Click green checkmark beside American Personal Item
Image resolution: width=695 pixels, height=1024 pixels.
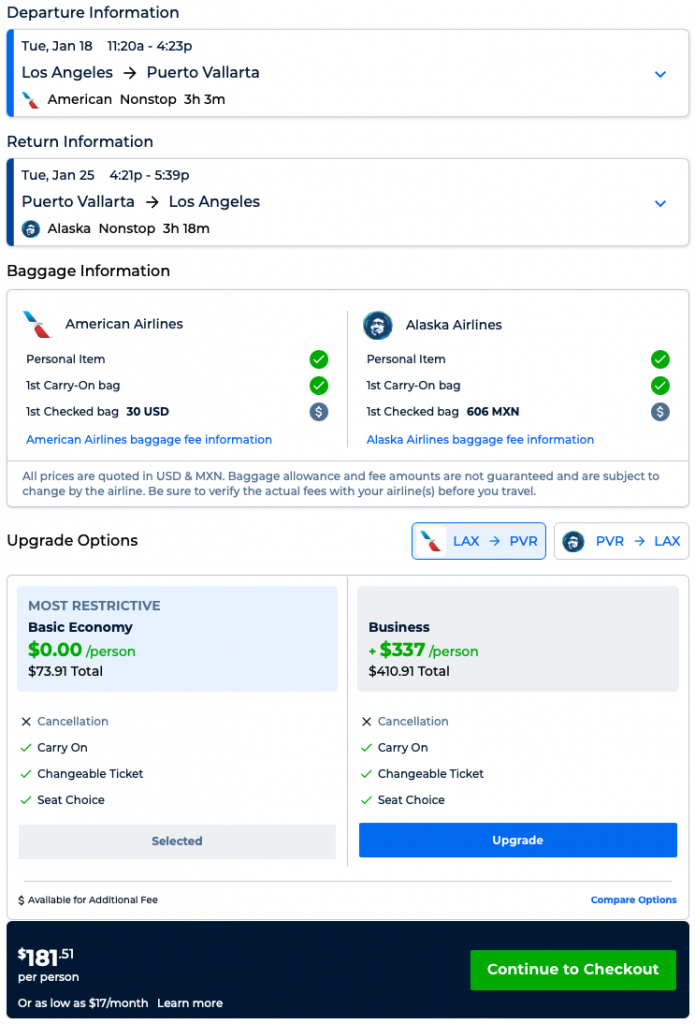[x=319, y=359]
